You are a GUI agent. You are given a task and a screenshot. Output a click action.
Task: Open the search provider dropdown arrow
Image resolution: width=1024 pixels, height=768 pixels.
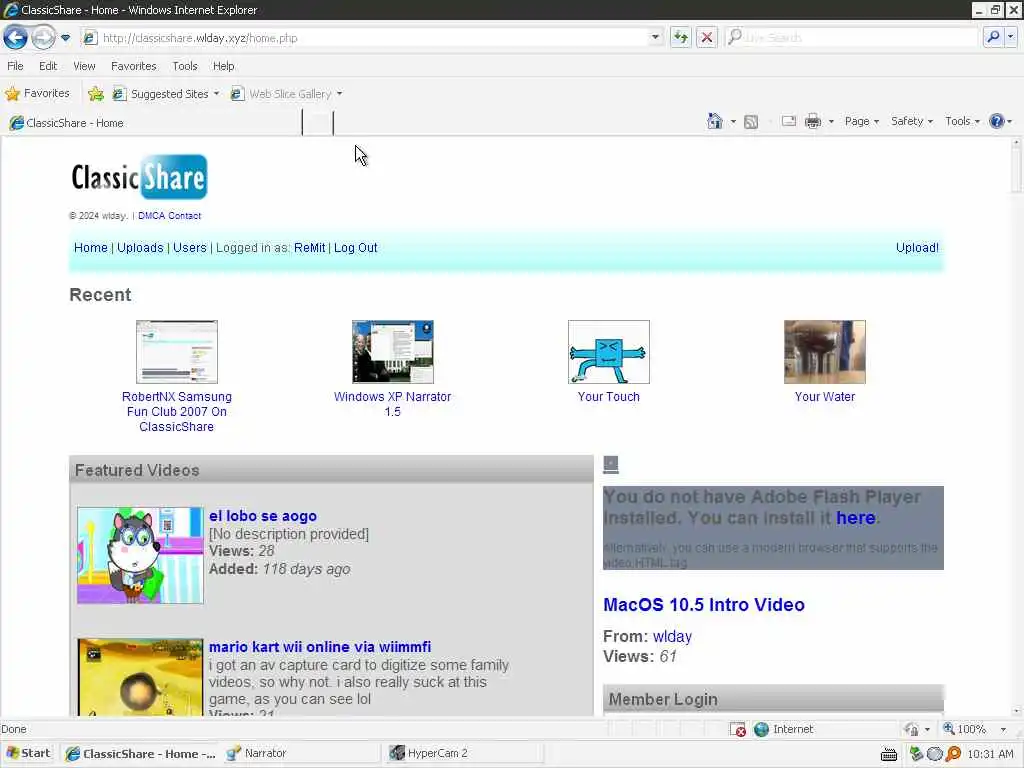tap(1011, 37)
